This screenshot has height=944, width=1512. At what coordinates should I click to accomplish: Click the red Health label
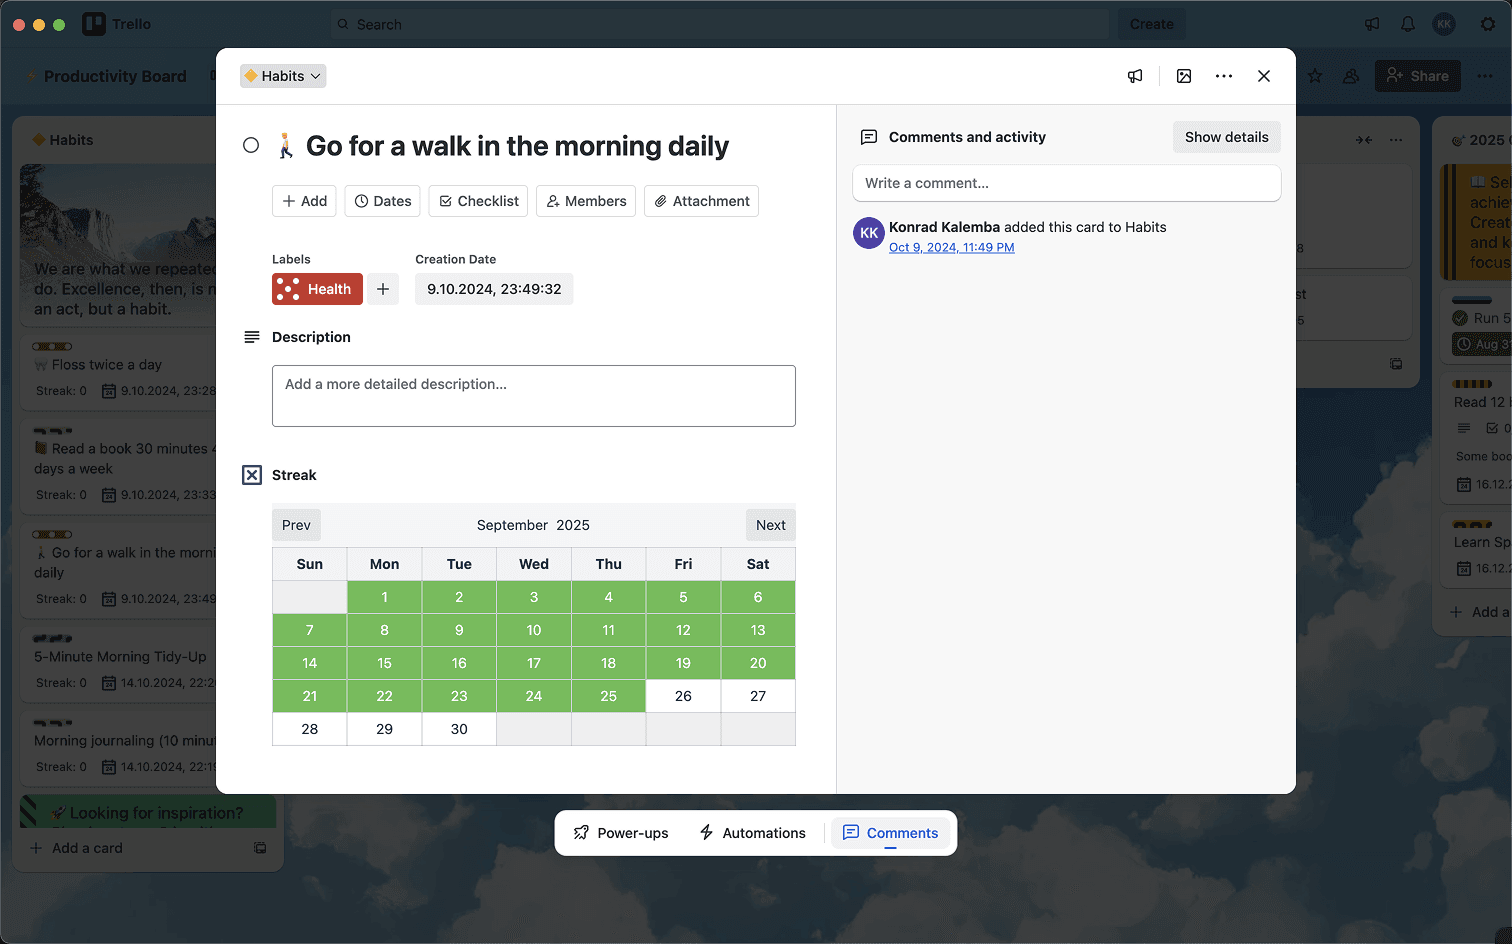[x=317, y=289]
